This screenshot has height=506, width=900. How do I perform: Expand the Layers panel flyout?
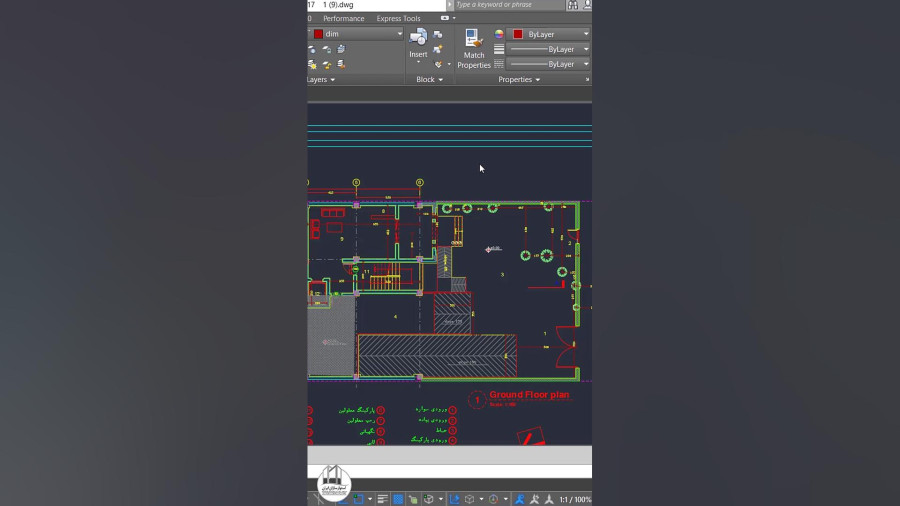pyautogui.click(x=321, y=80)
